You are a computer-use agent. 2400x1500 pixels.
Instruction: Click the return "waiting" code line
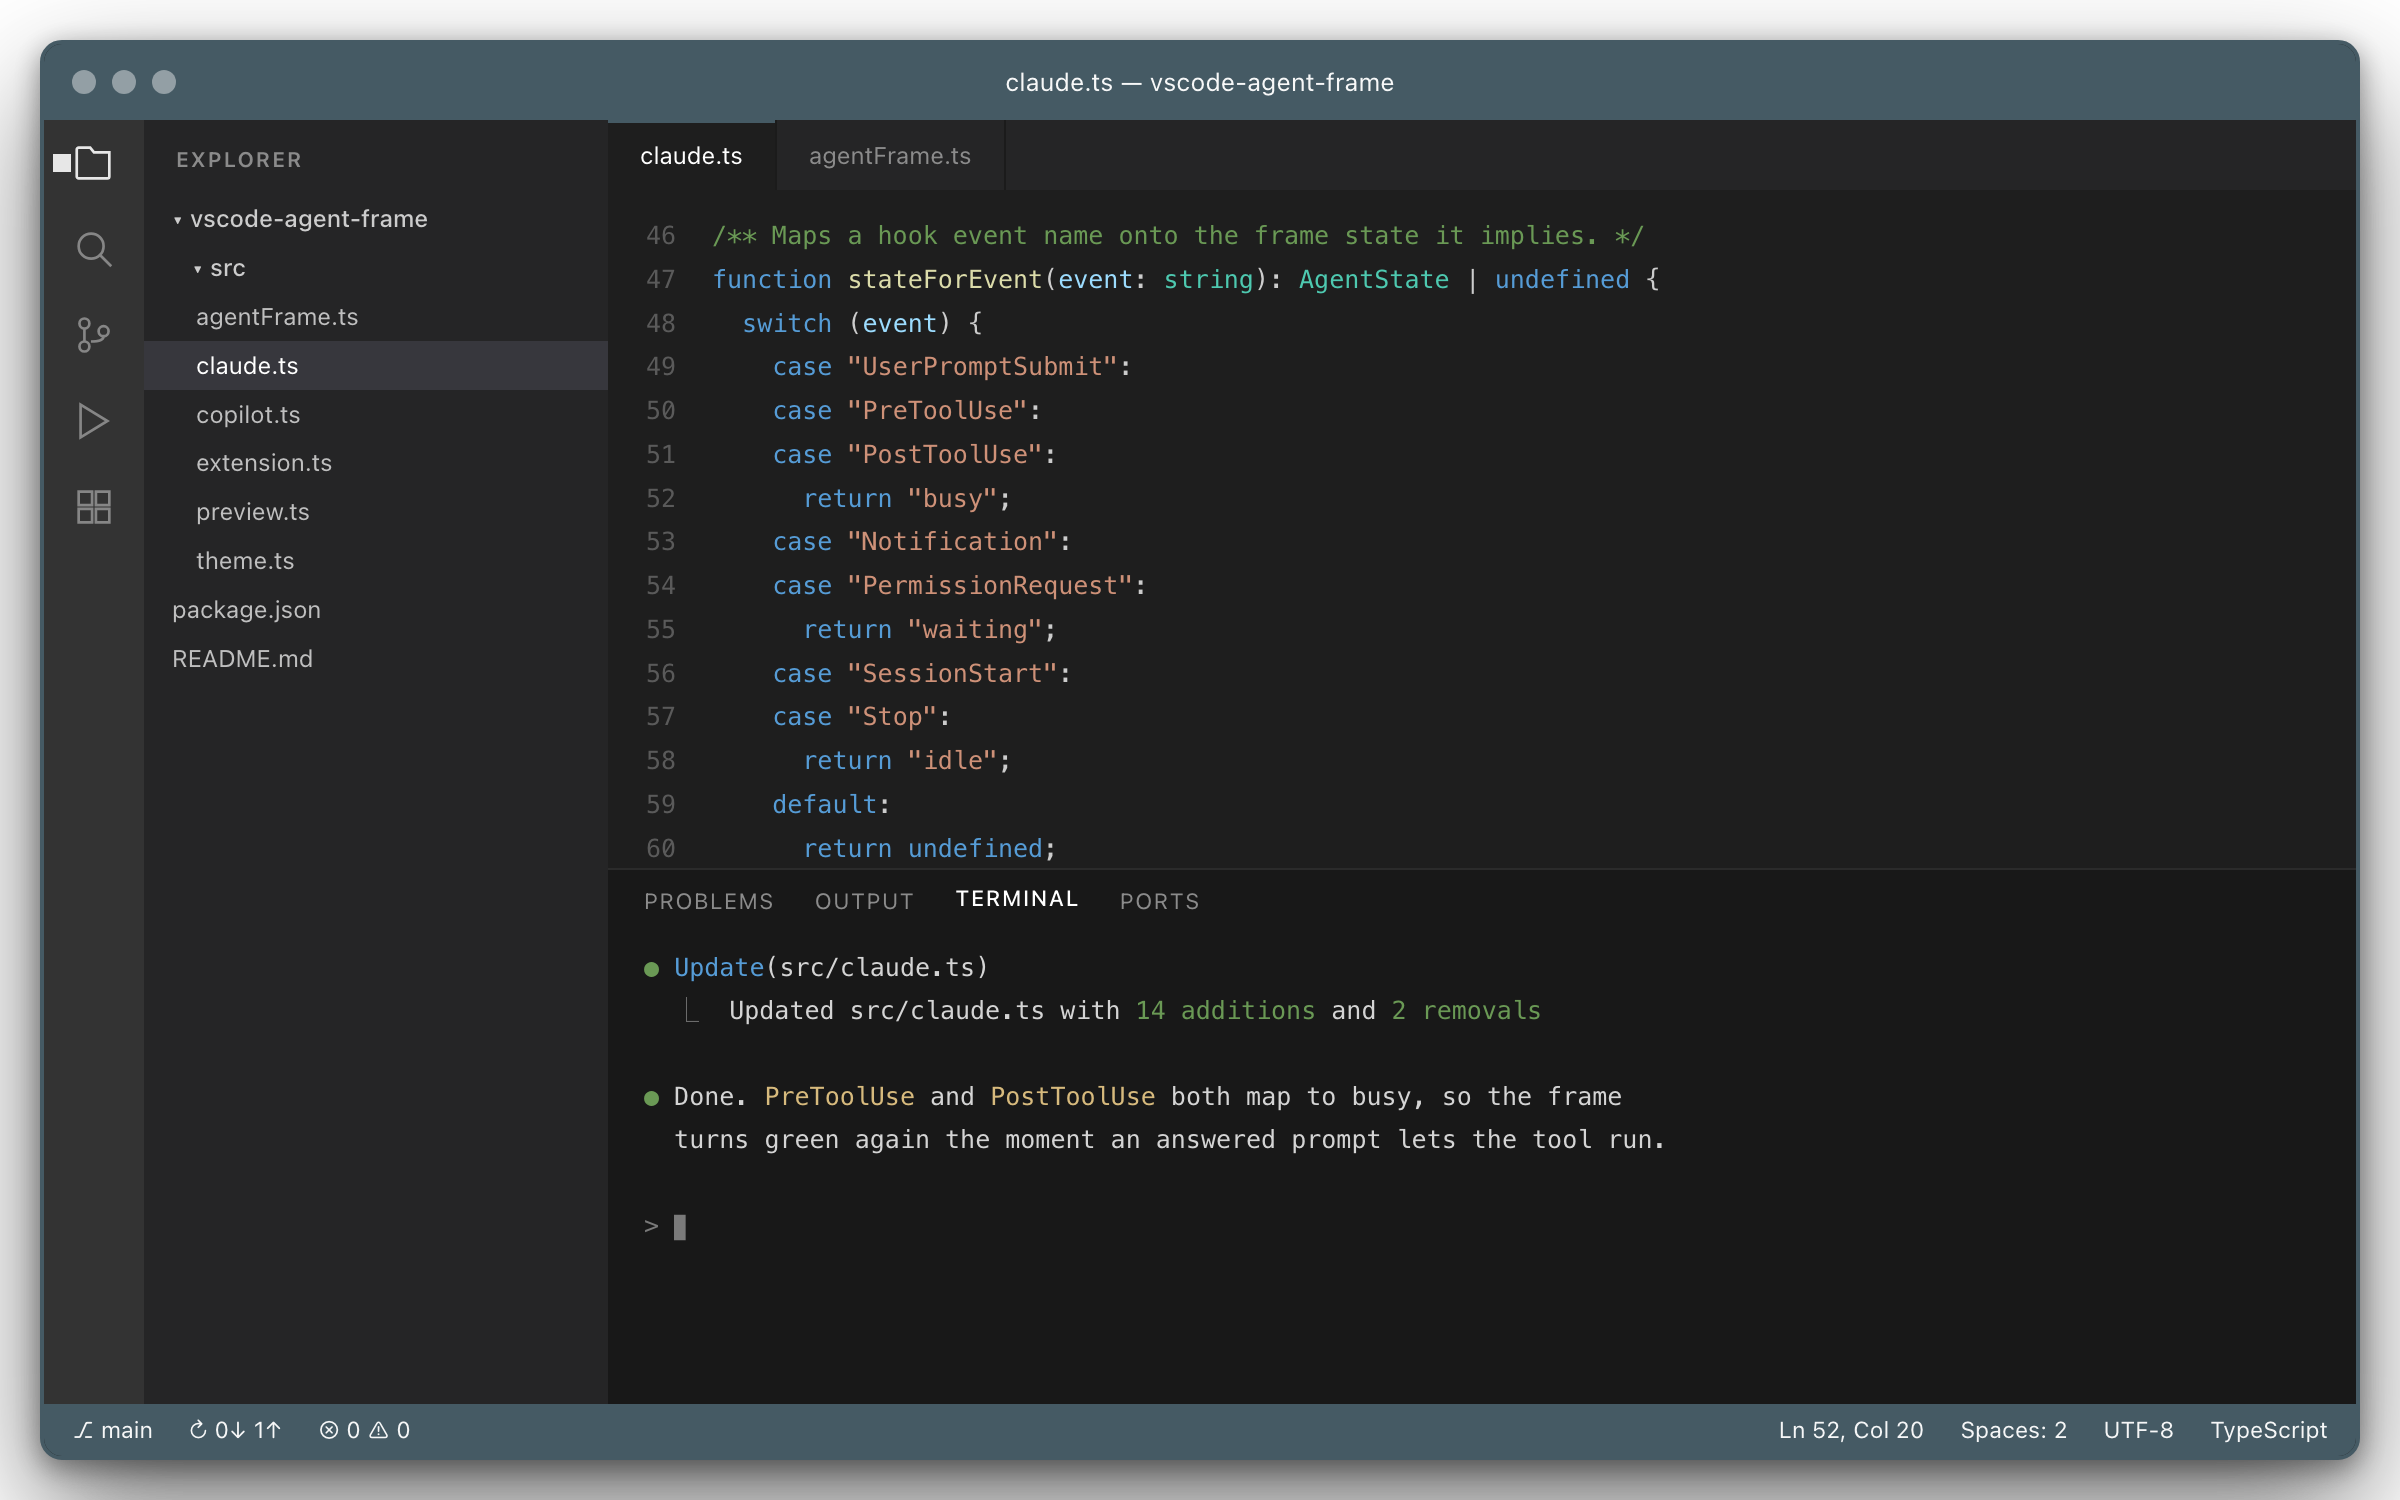point(930,630)
